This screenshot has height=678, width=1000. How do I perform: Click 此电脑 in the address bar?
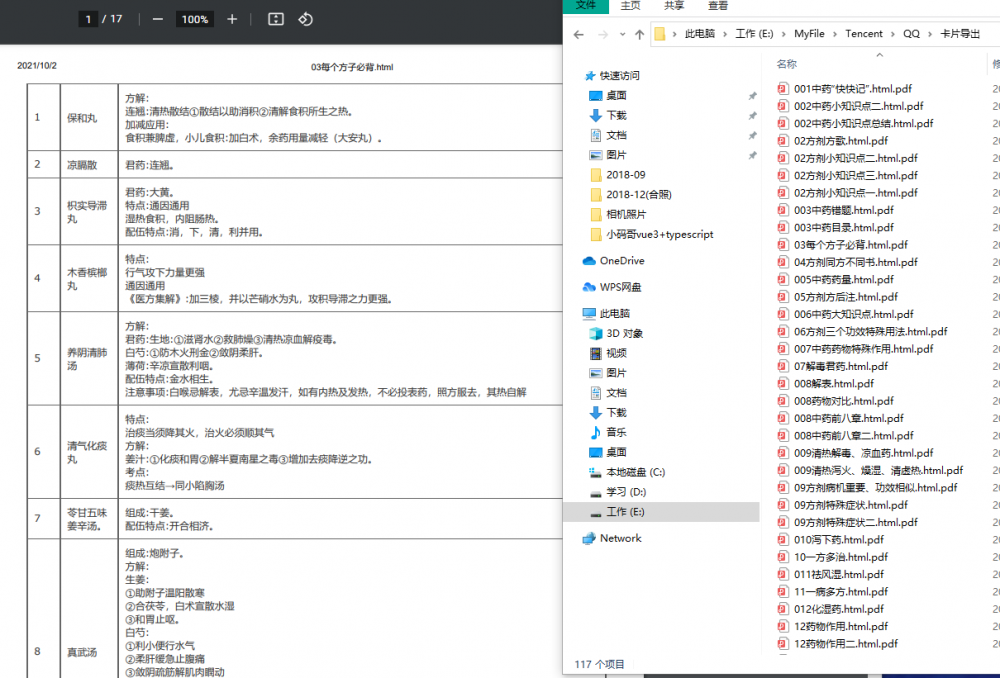(700, 34)
